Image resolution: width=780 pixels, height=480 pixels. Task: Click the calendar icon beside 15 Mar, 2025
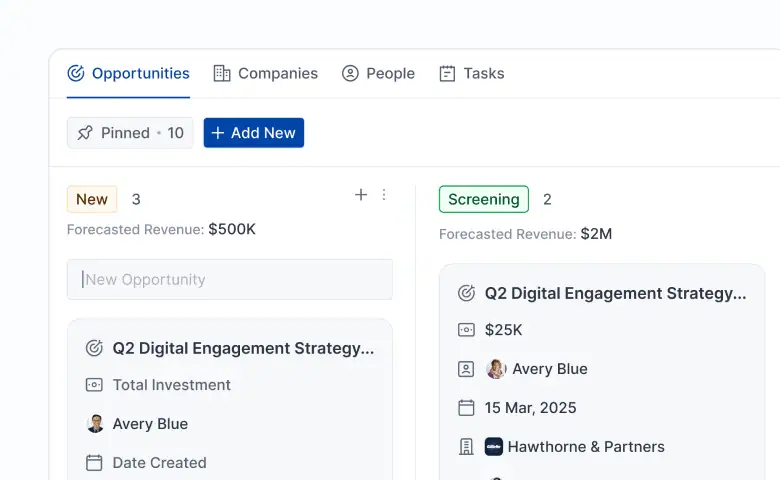click(x=466, y=408)
